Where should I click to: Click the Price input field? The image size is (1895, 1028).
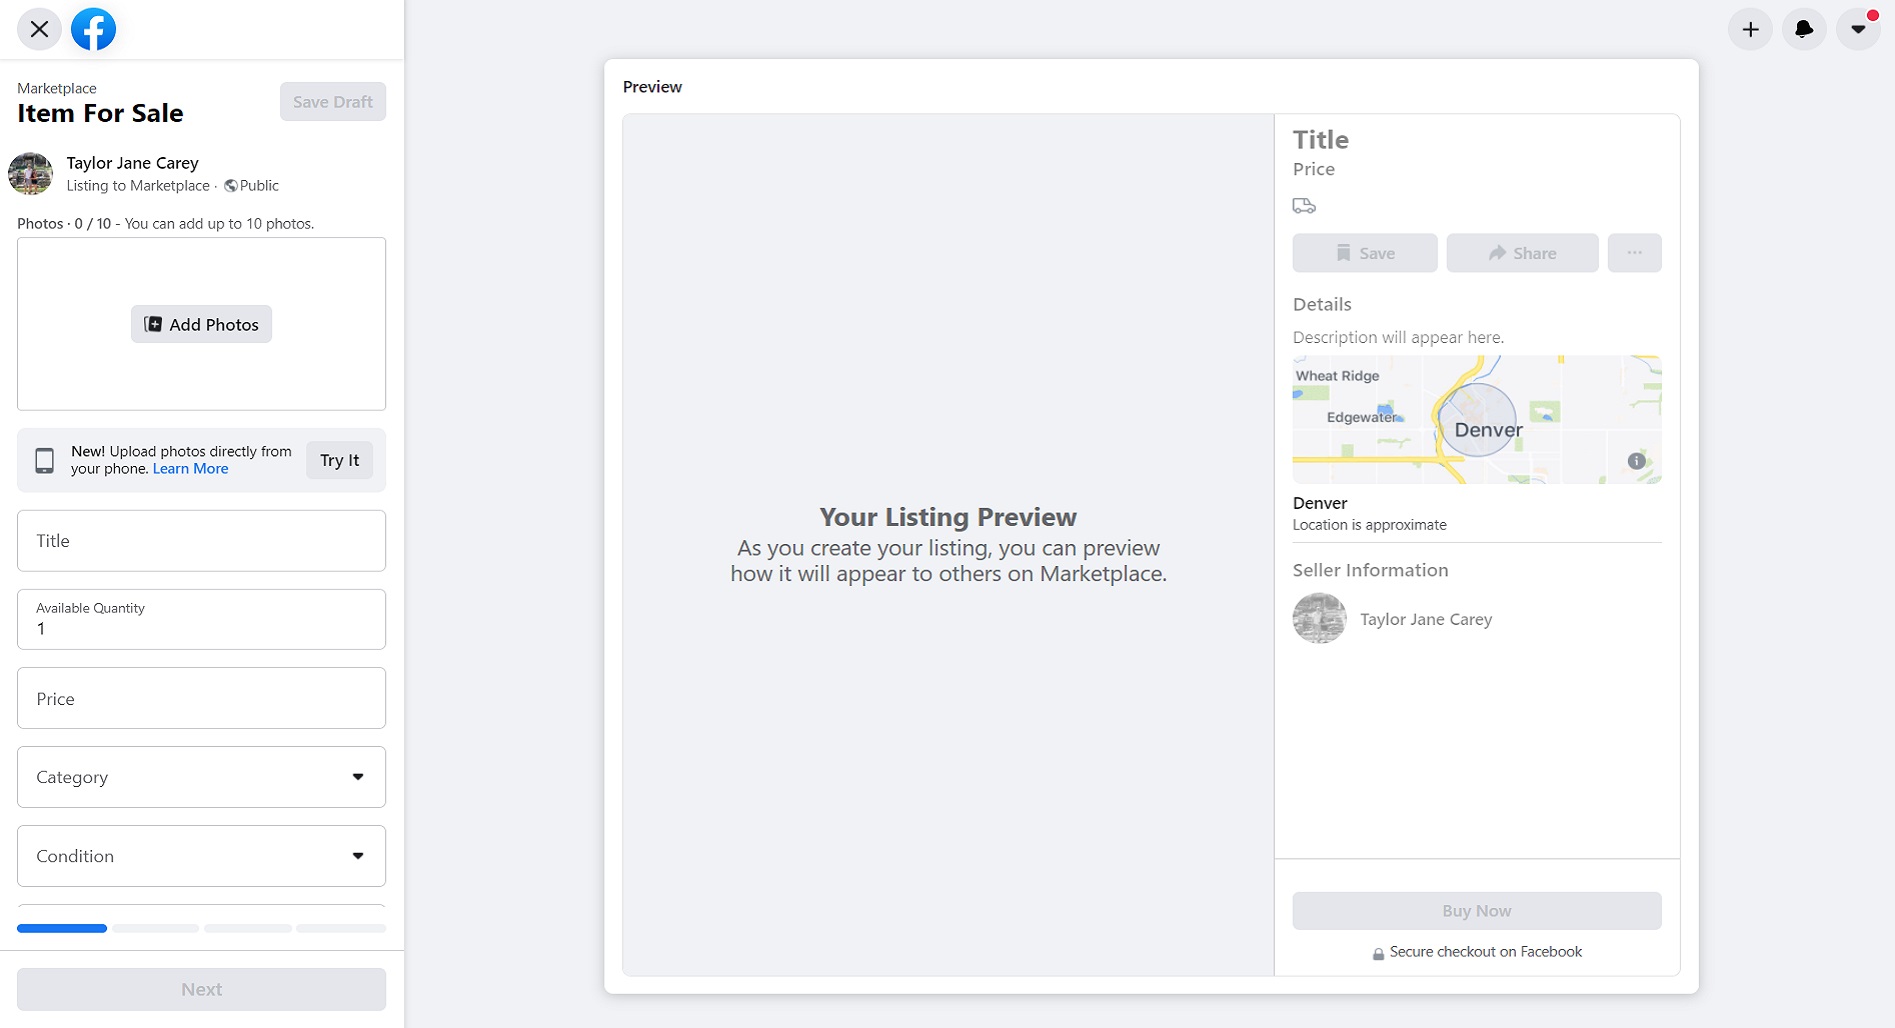pyautogui.click(x=201, y=698)
